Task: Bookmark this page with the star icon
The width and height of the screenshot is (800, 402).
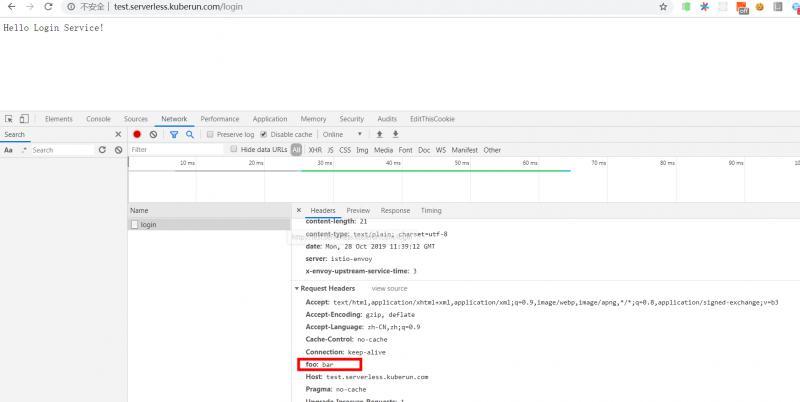Action: [663, 7]
